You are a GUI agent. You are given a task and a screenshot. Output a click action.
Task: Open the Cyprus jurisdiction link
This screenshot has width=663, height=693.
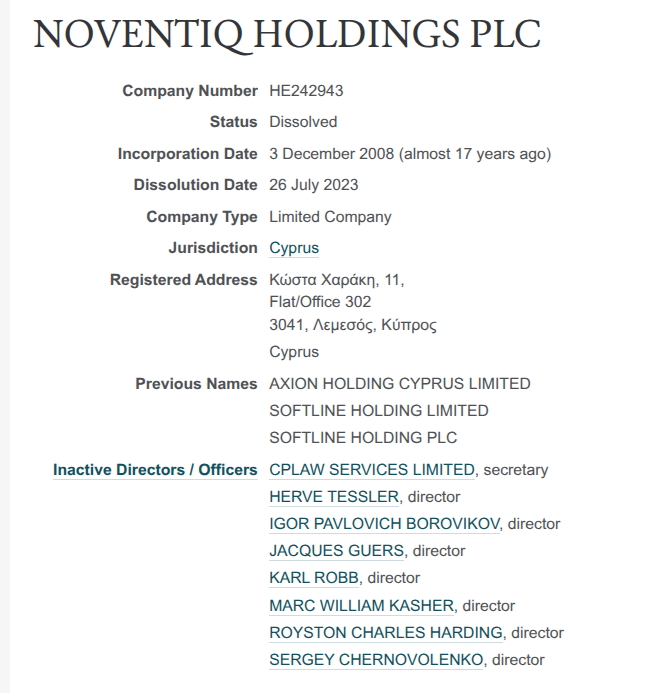coord(294,248)
